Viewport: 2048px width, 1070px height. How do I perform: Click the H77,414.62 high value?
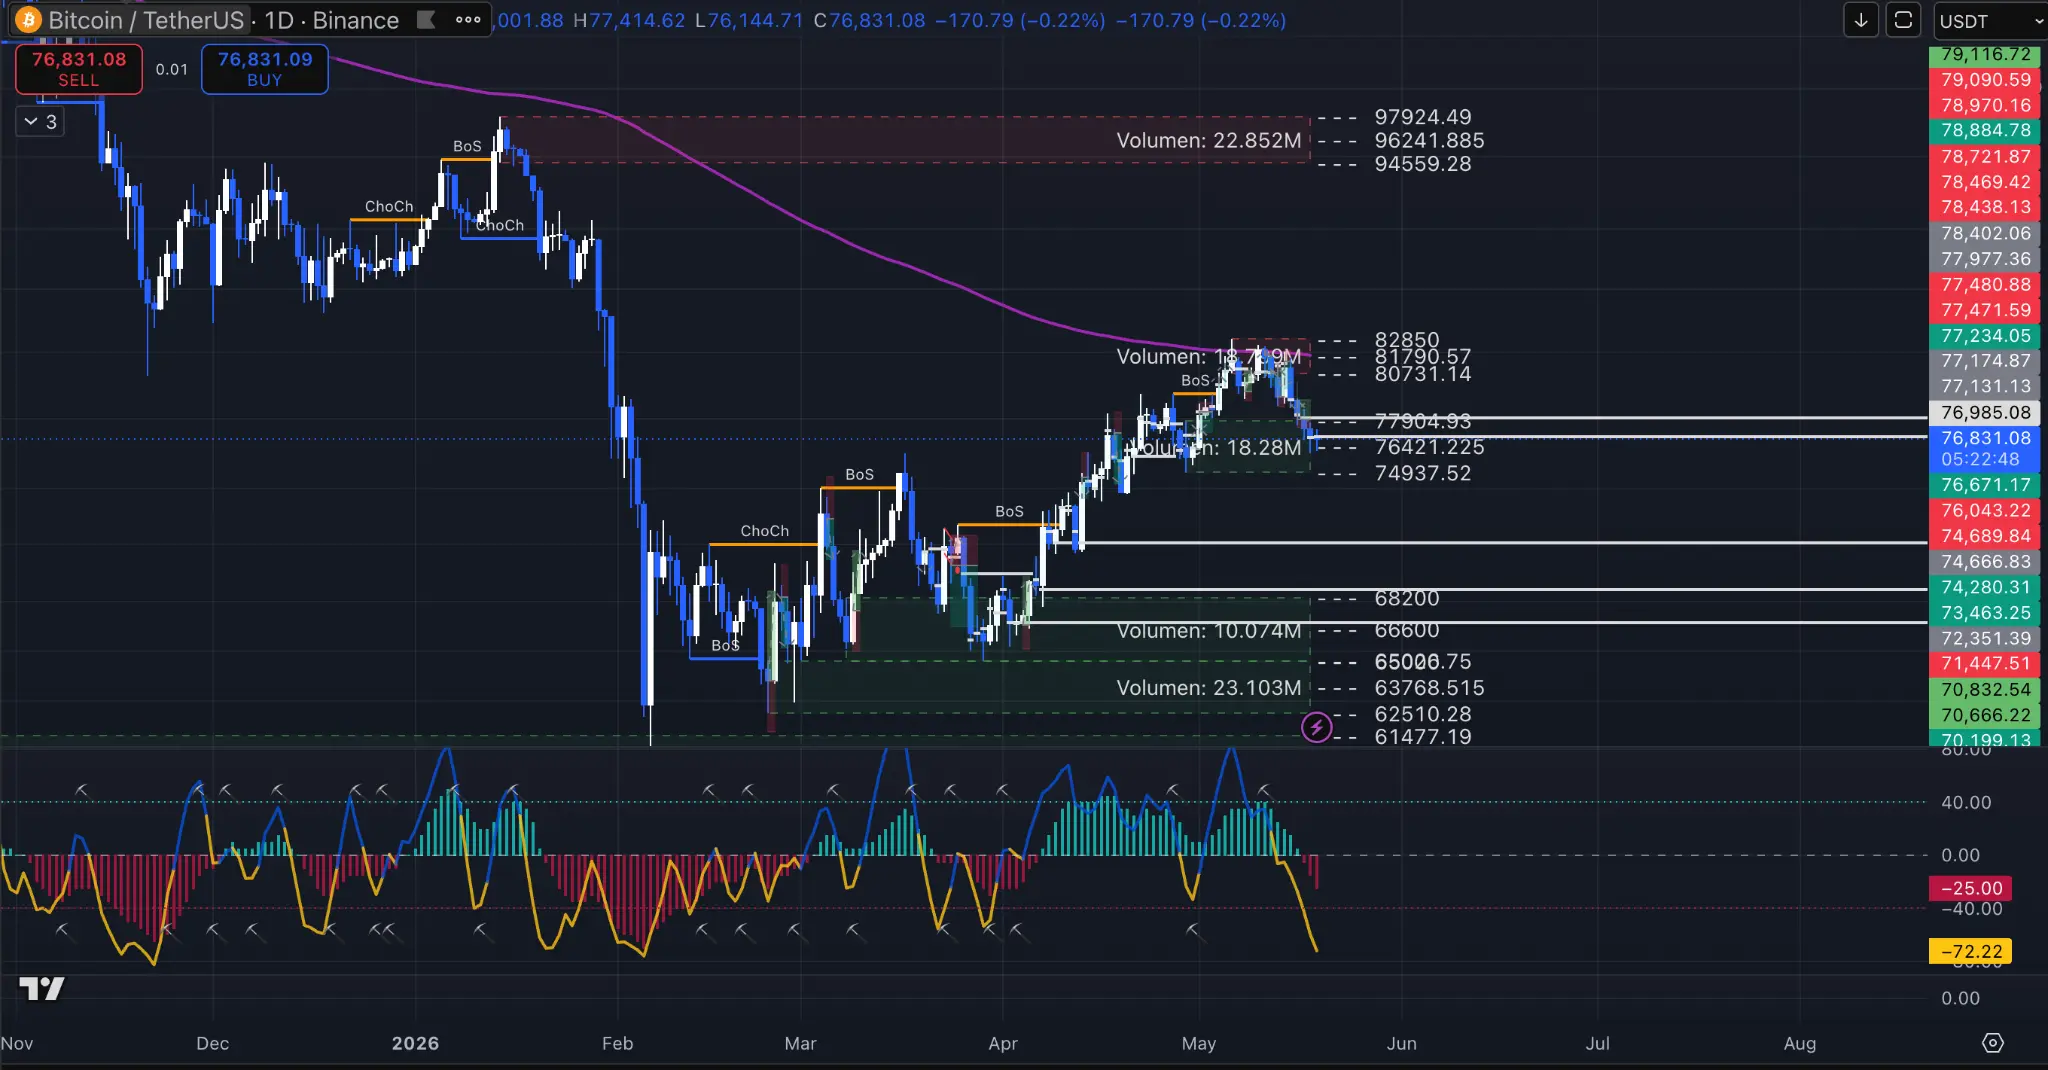tap(629, 20)
